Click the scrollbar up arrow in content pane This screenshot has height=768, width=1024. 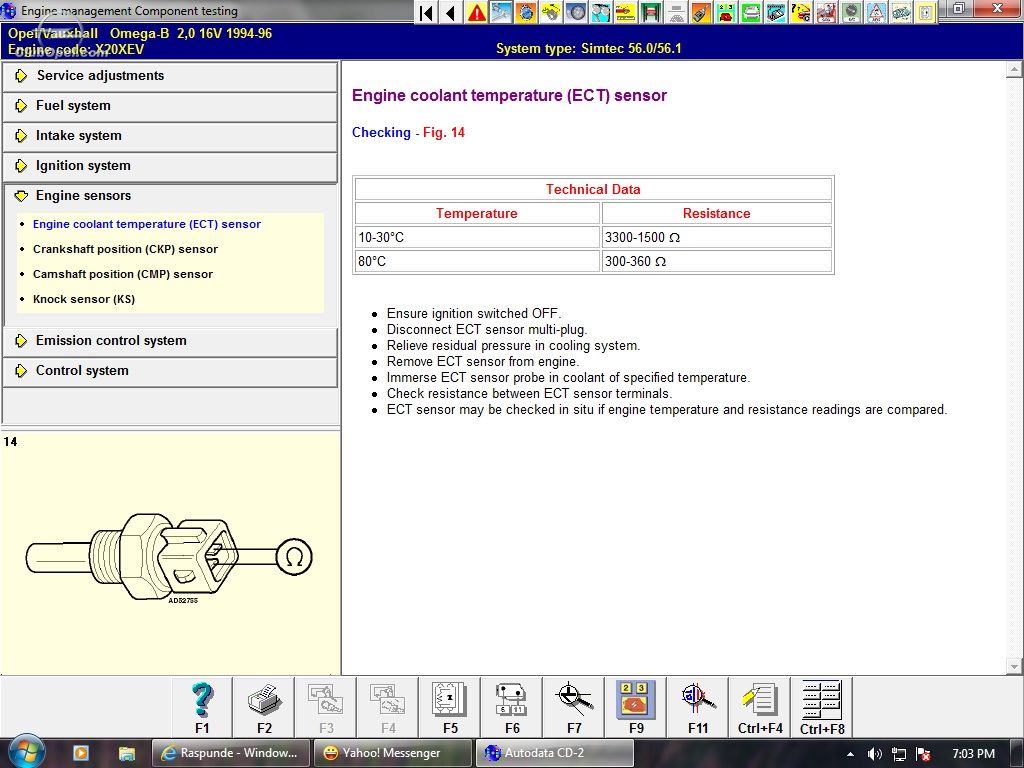click(x=1014, y=69)
